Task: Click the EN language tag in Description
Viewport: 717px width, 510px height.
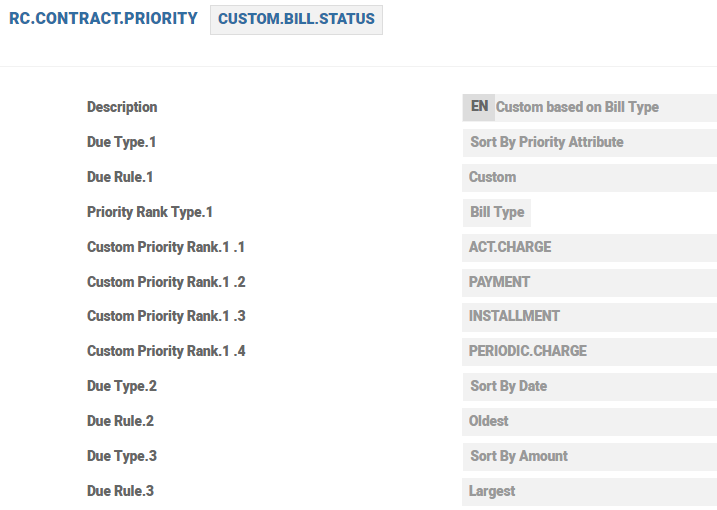Action: (479, 107)
